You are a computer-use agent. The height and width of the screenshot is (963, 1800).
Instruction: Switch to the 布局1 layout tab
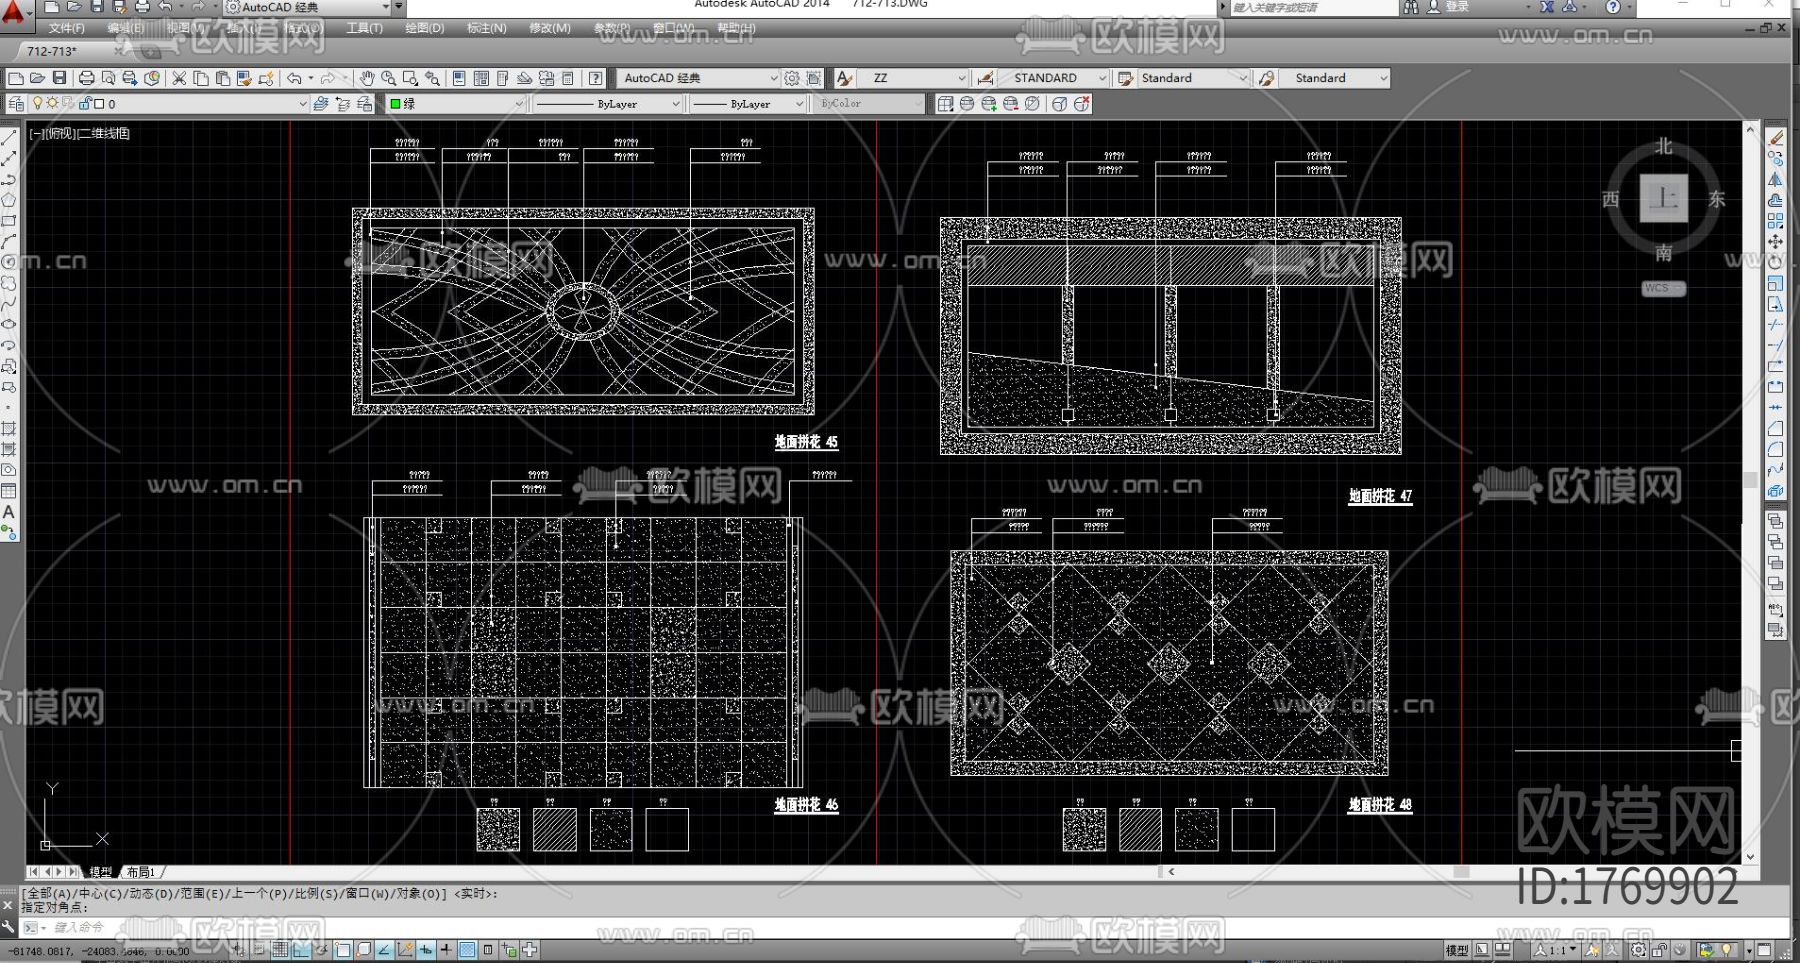pyautogui.click(x=141, y=872)
